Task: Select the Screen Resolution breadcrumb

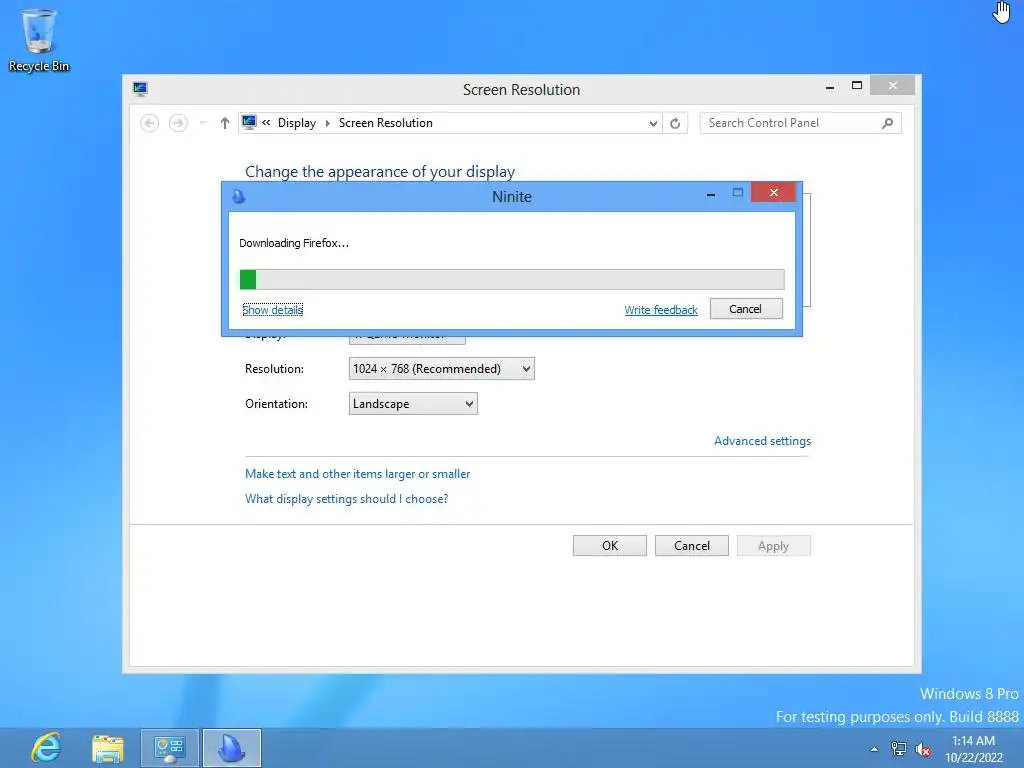Action: [385, 123]
